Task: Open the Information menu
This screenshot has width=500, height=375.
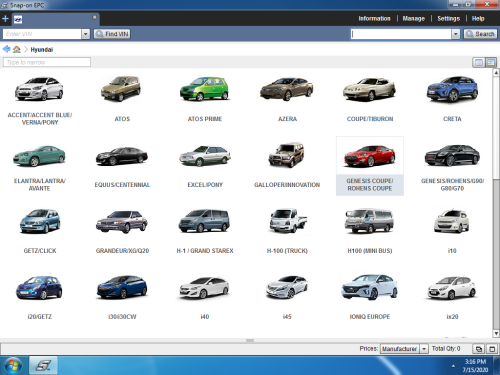Action: (x=374, y=19)
